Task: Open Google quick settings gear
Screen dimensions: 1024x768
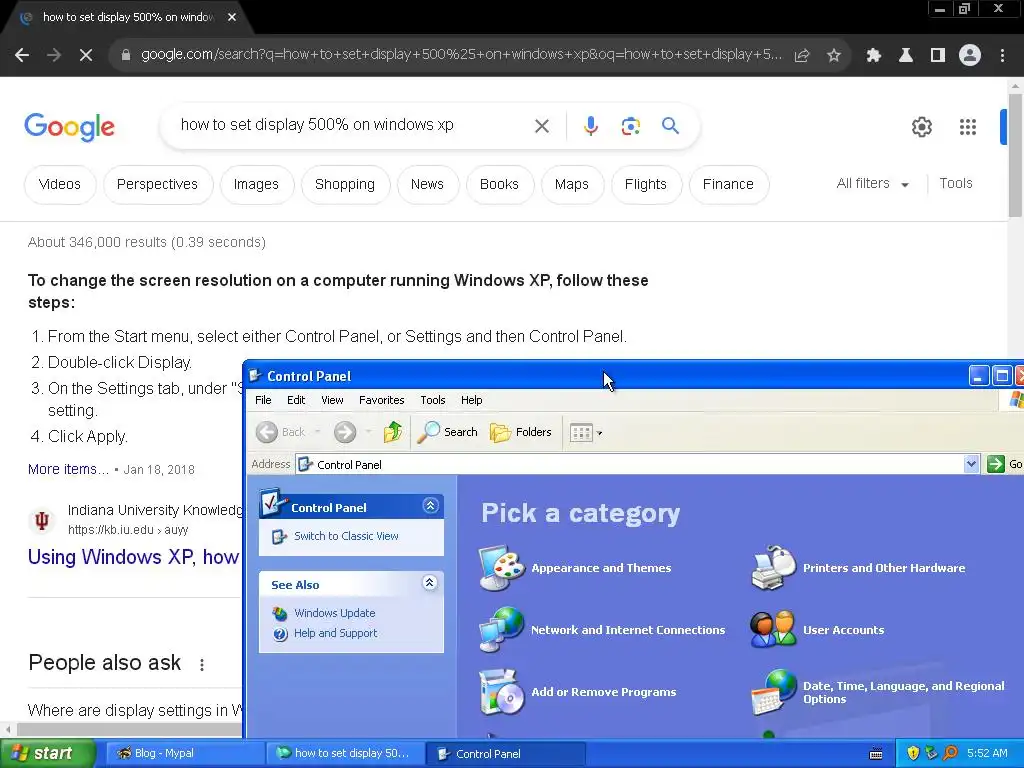Action: pyautogui.click(x=921, y=127)
